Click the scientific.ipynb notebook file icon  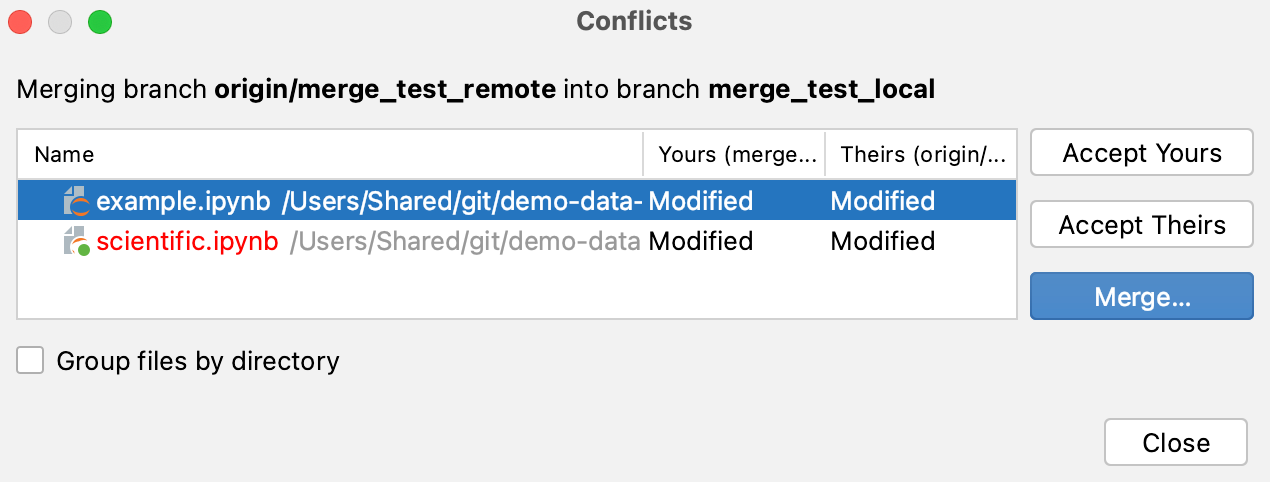[x=76, y=242]
